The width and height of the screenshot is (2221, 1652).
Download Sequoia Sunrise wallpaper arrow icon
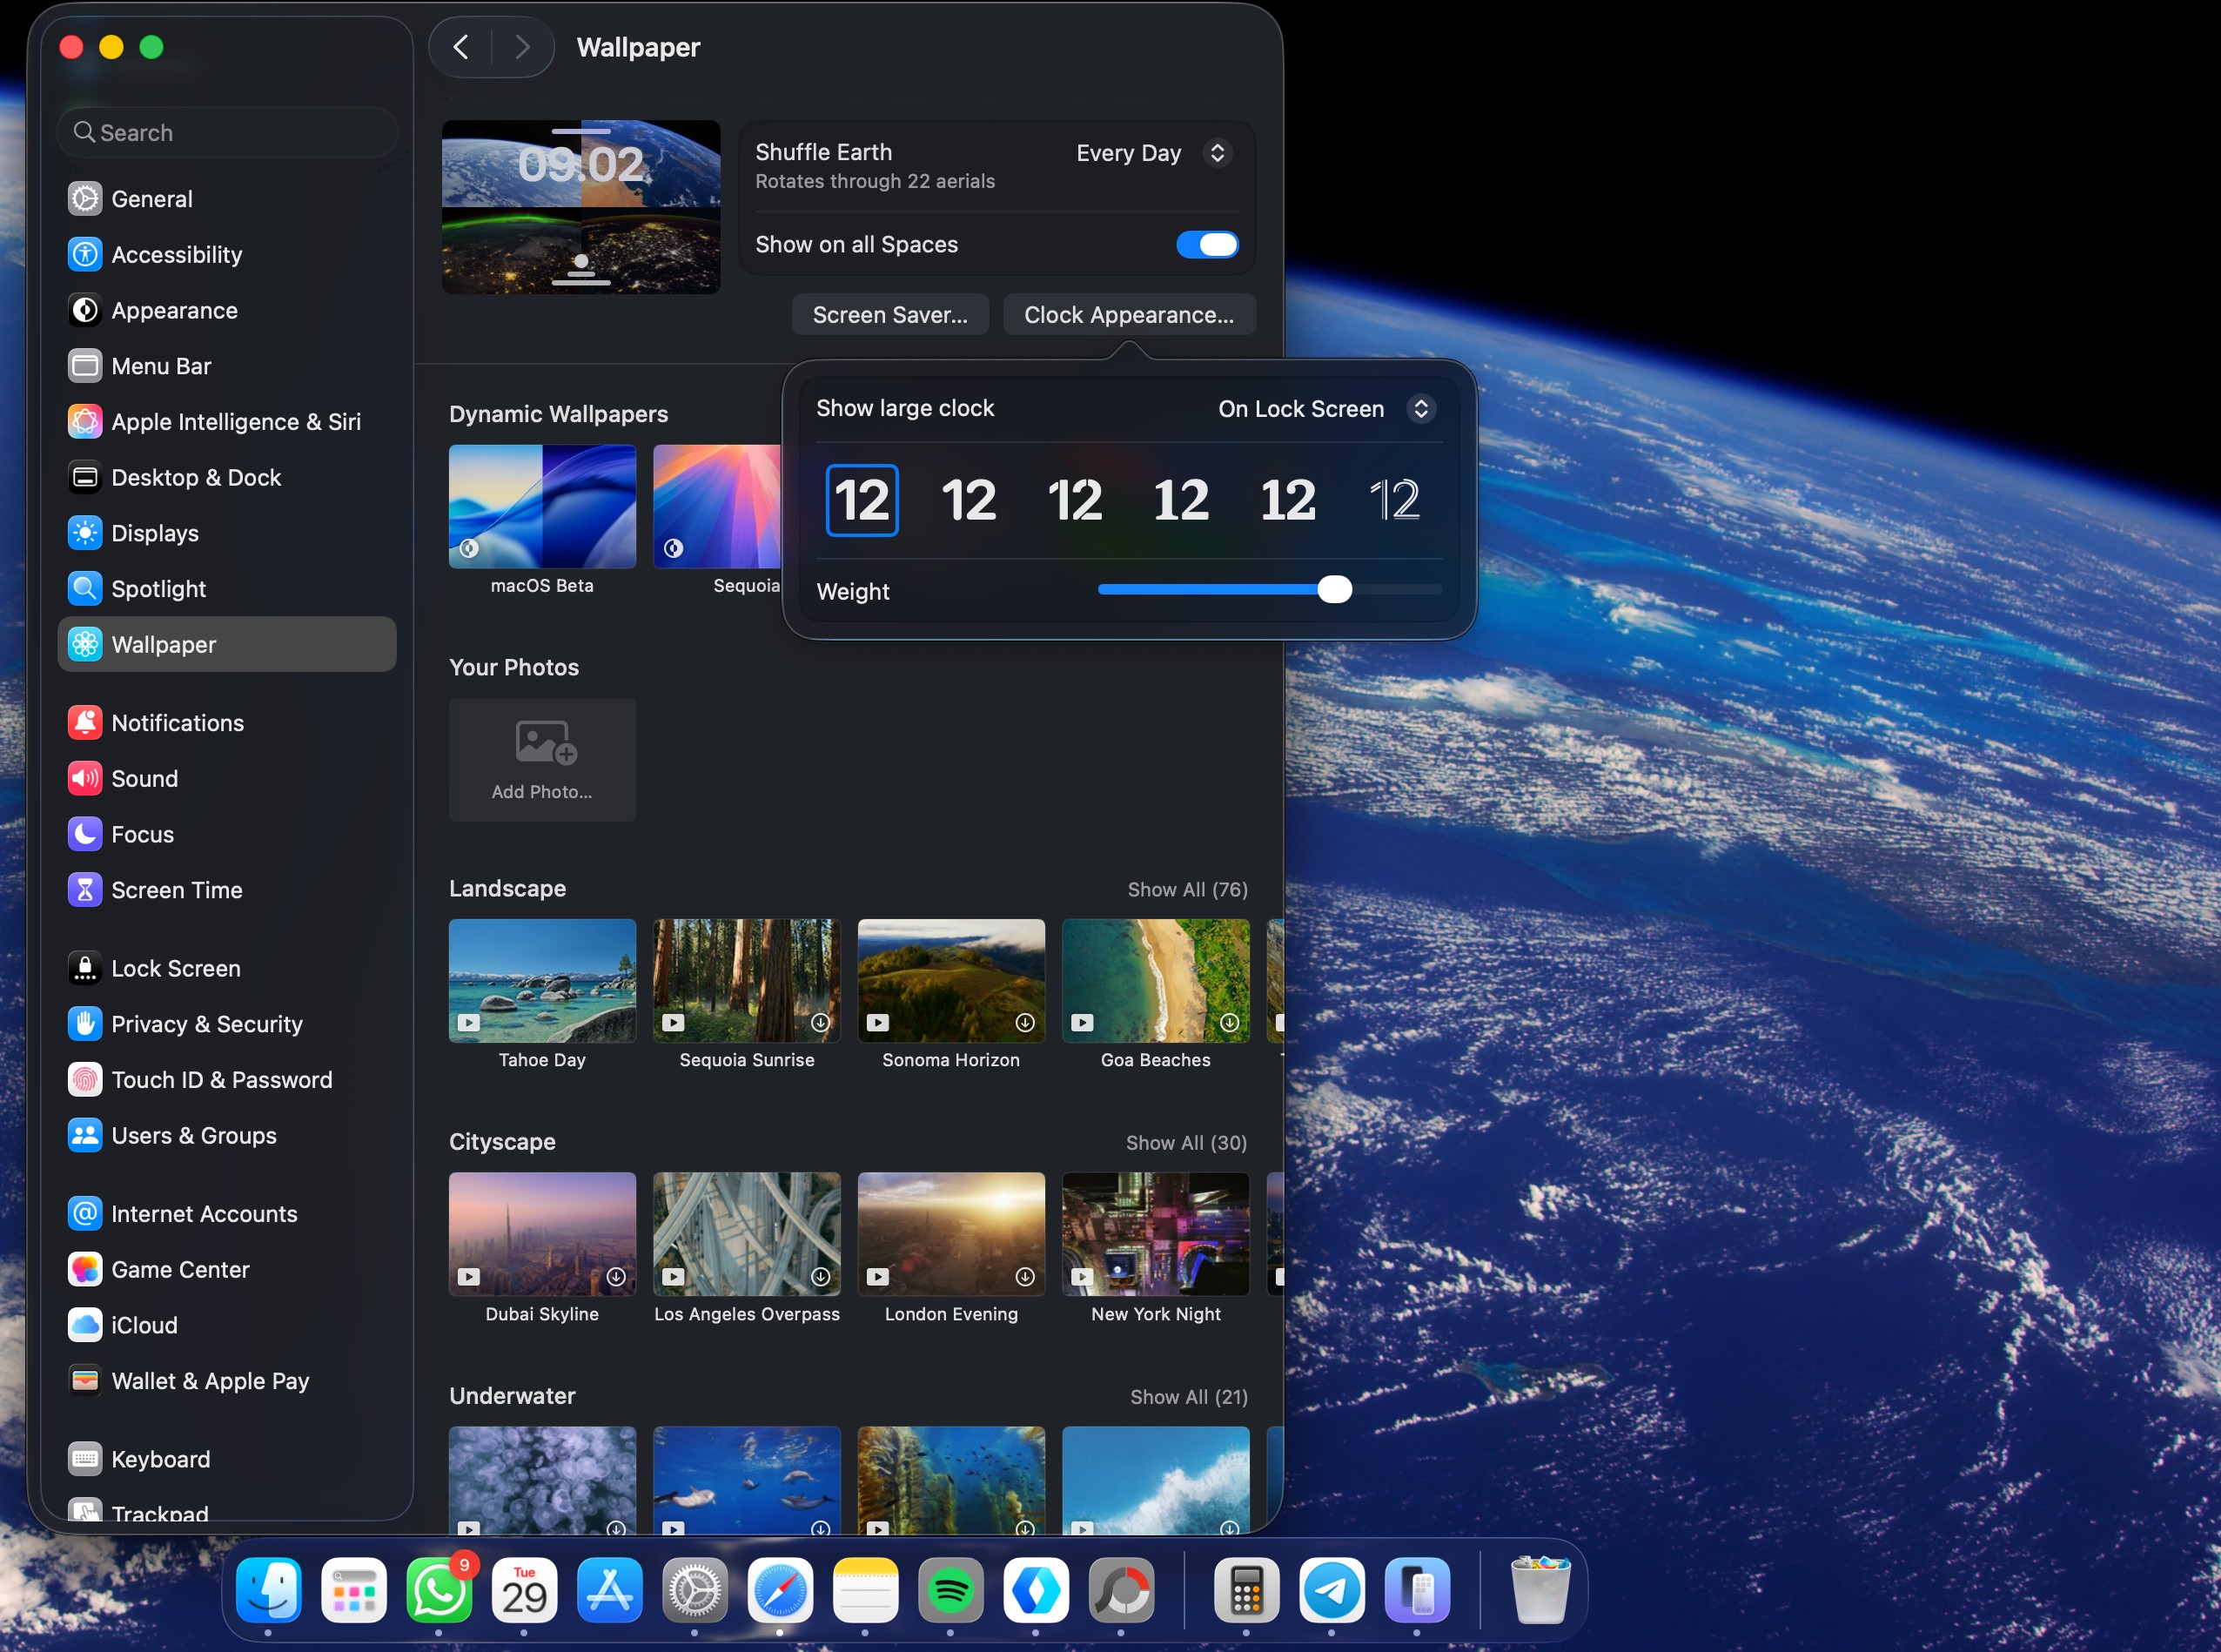pos(821,1023)
